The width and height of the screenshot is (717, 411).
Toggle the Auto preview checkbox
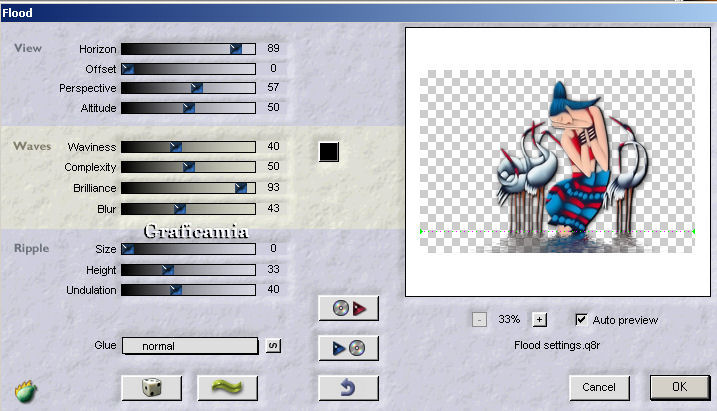tap(581, 319)
